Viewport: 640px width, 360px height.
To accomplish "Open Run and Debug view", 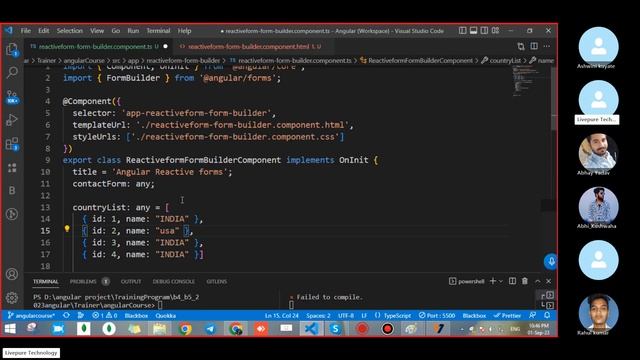I will [12, 120].
